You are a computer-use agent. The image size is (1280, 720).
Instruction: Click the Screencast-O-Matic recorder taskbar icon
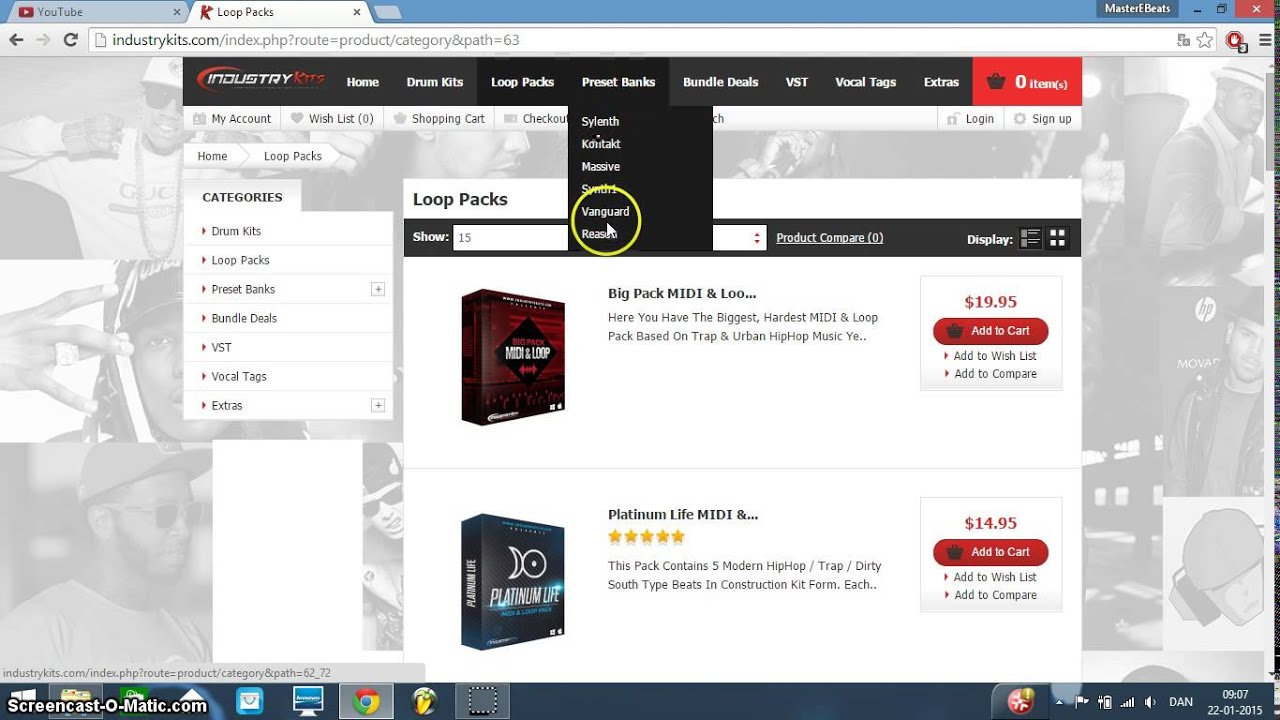(483, 701)
